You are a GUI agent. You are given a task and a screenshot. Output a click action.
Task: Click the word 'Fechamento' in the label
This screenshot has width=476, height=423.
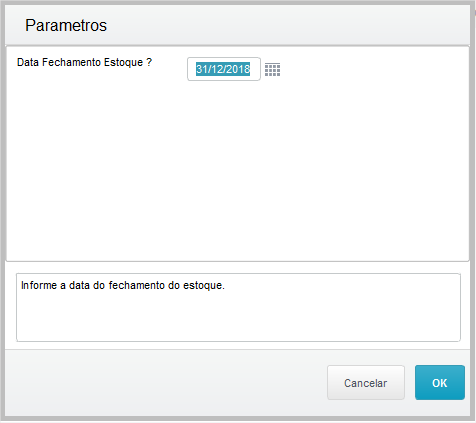pos(71,62)
